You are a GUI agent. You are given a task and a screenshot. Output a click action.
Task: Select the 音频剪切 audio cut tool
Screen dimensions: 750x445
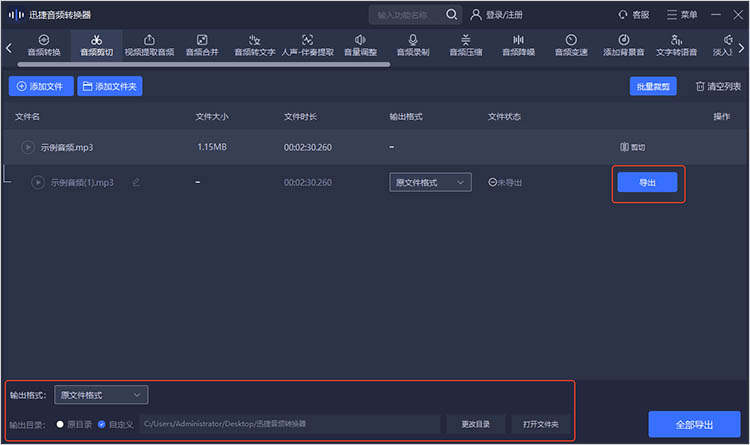[x=97, y=45]
